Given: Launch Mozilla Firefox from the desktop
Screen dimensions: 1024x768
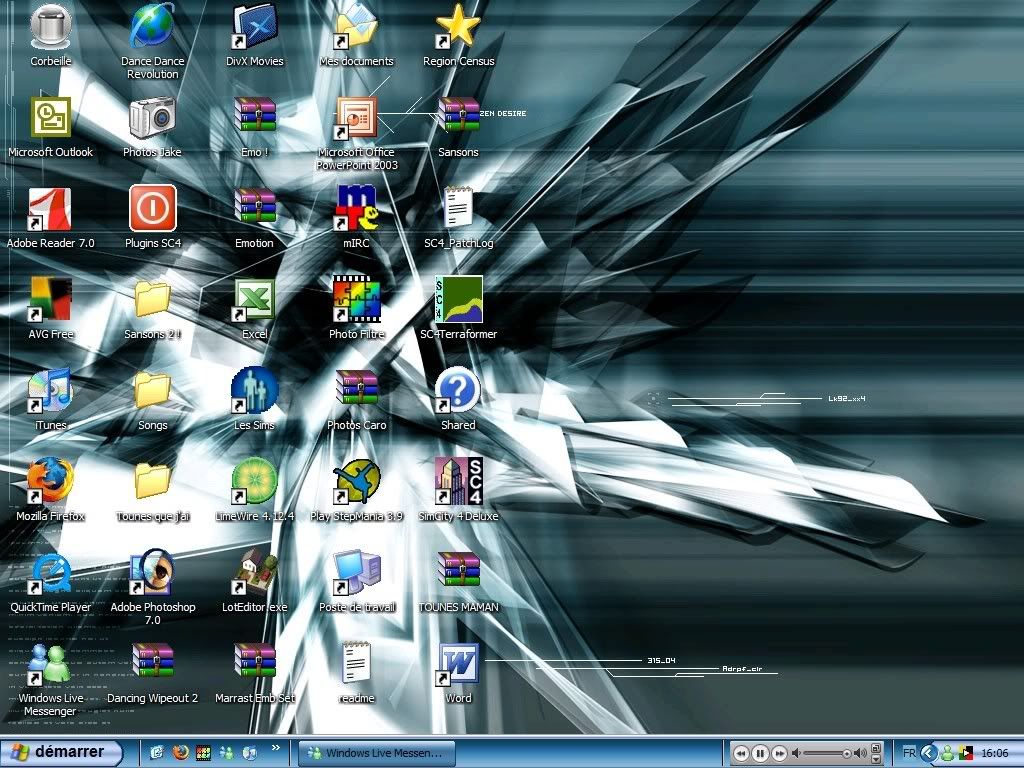Looking at the screenshot, I should (x=50, y=490).
